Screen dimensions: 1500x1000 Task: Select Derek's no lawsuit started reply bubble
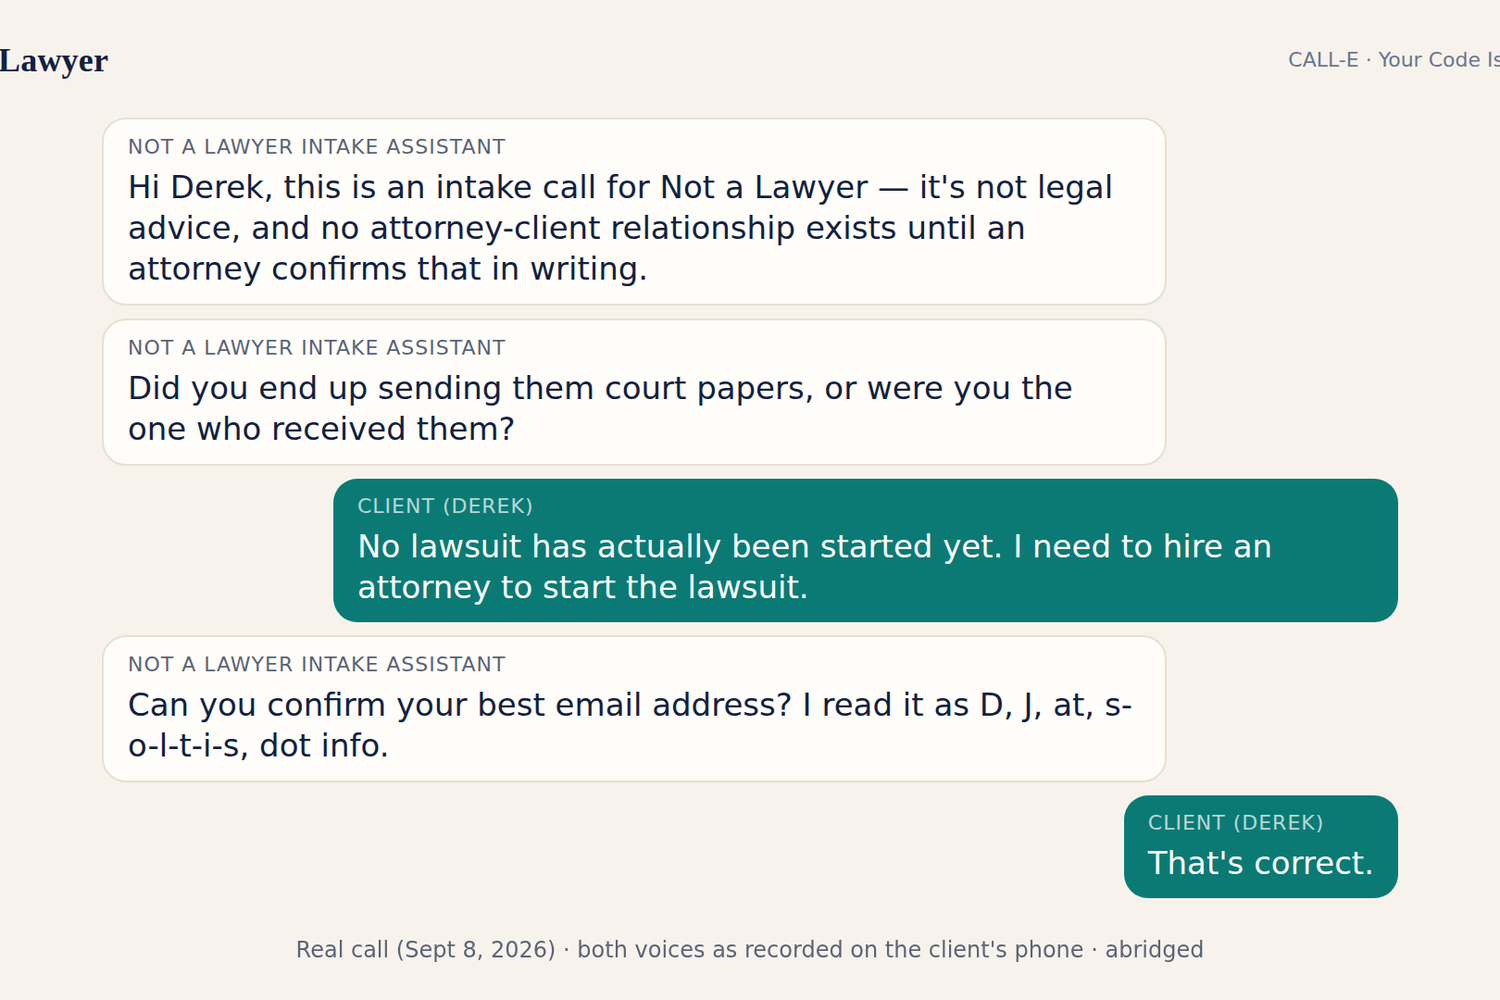865,550
